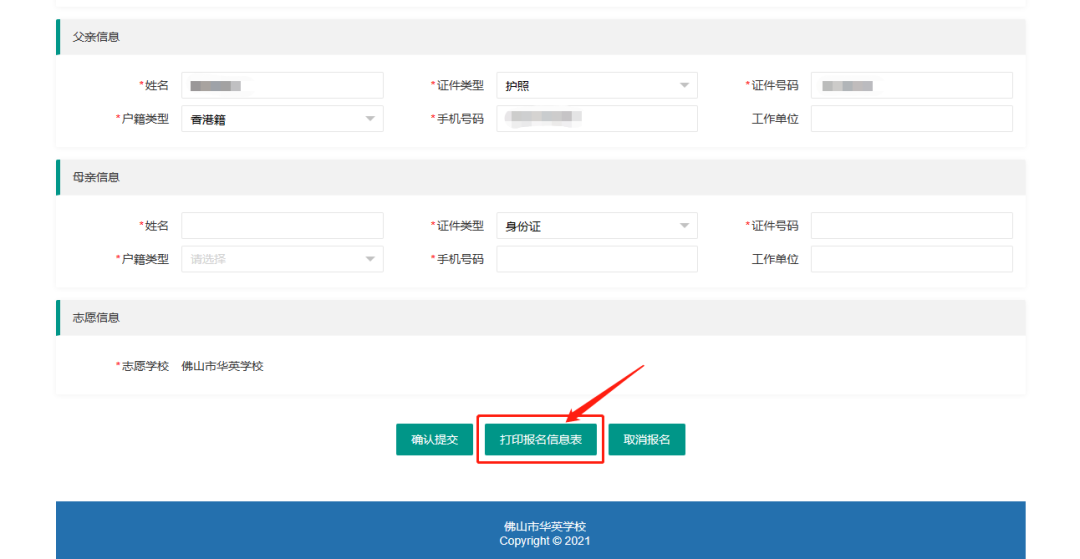Viewport: 1080px width, 559px height.
Task: Click the footer Copyright © 2021 text
Action: click(544, 541)
